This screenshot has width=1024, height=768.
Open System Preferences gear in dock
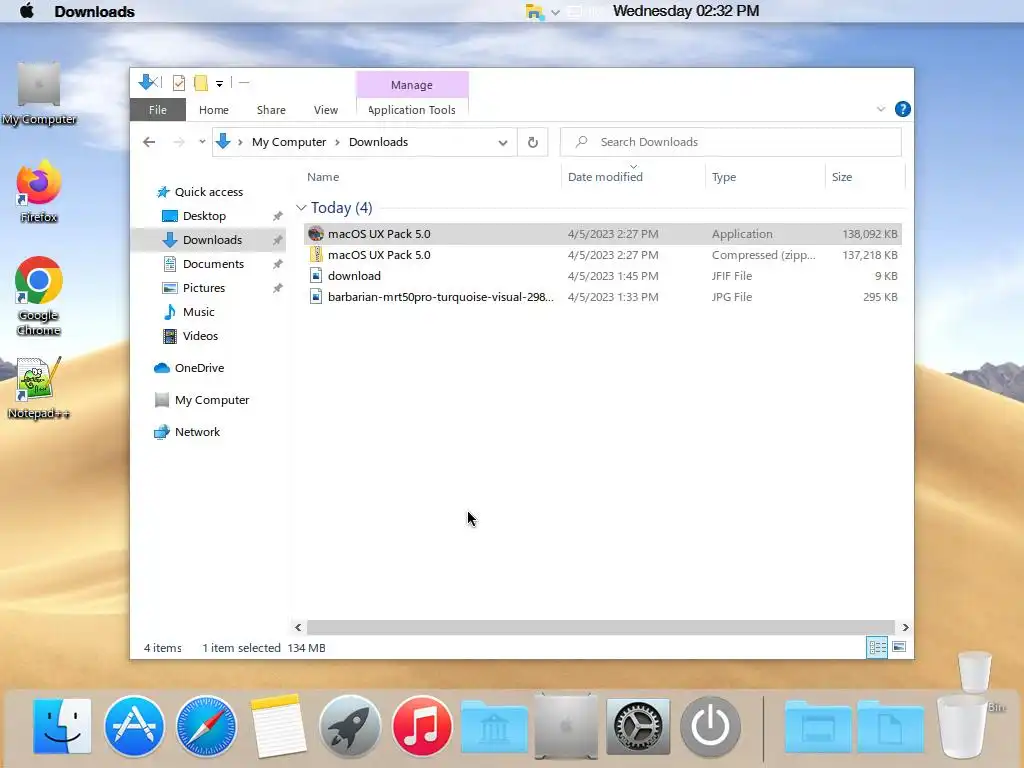[x=638, y=726]
